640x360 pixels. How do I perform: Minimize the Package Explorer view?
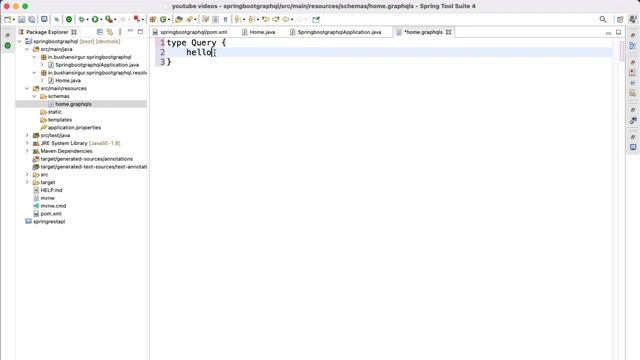tap(130, 31)
